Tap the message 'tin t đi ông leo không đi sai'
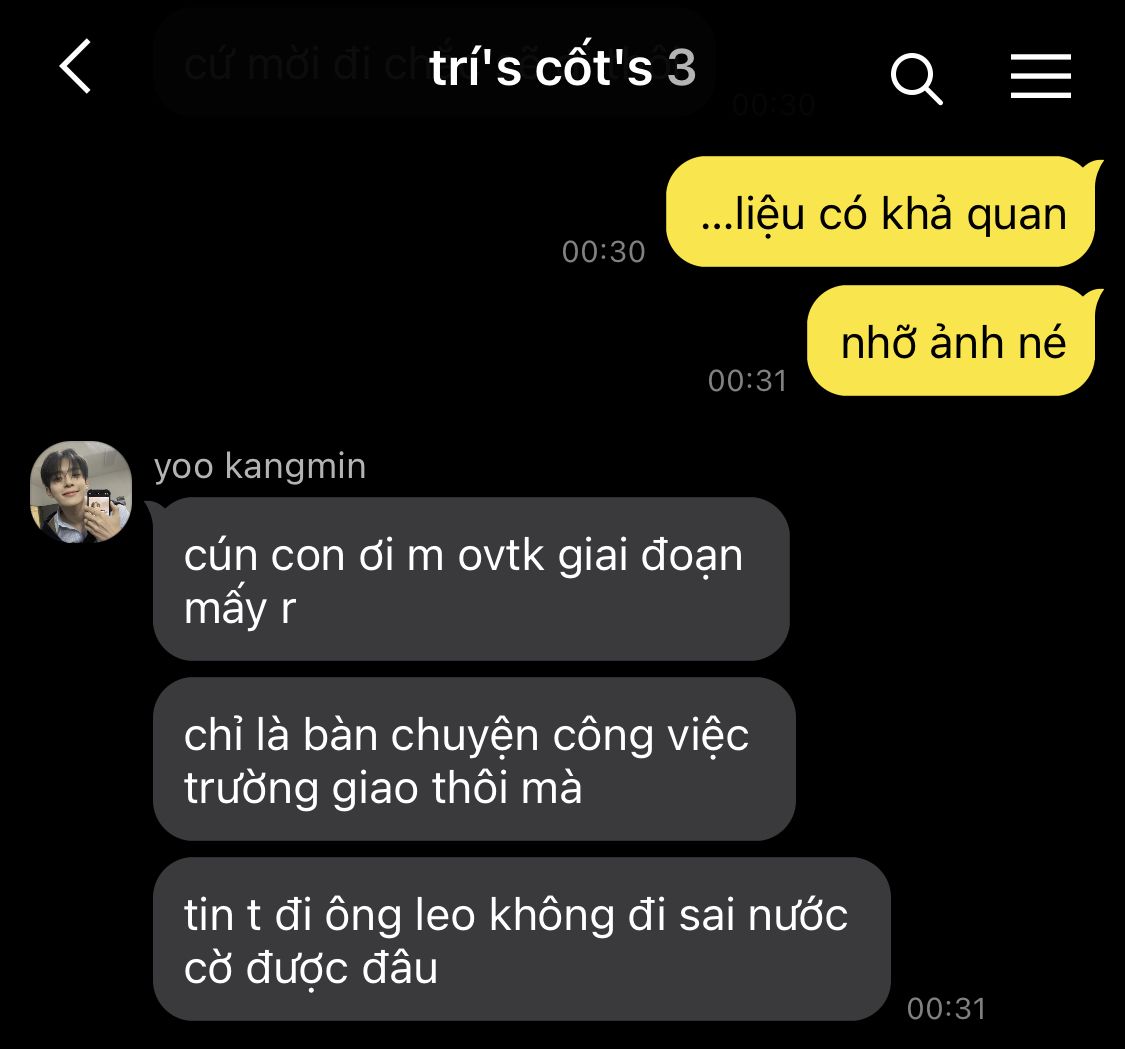Screen dimensions: 1125x1049 (522, 939)
